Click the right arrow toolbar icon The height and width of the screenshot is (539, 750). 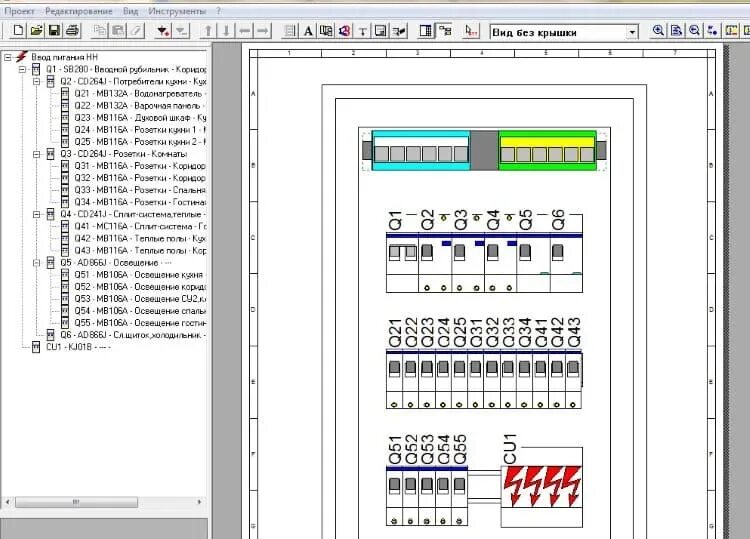tap(263, 32)
